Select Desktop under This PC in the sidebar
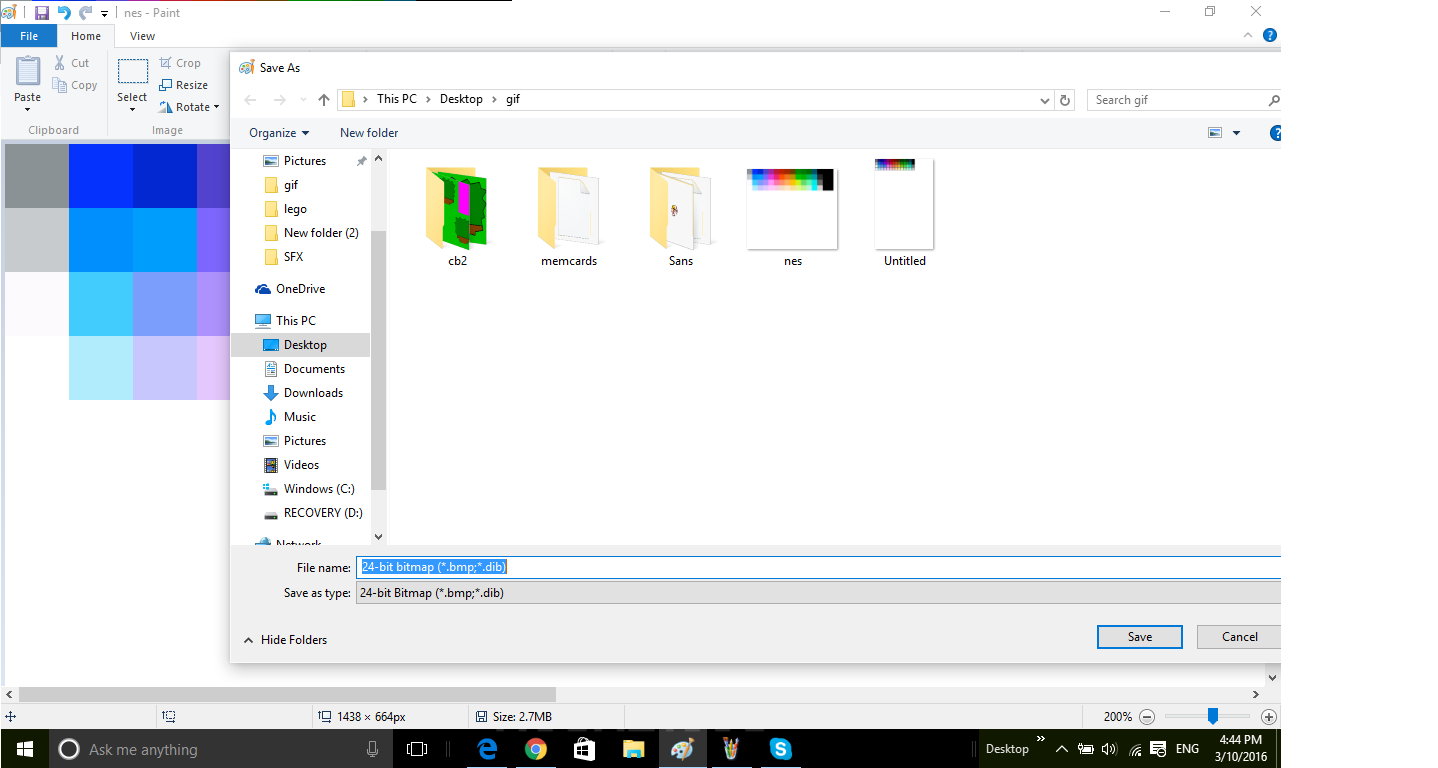Screen dimensions: 1438x768 [300, 345]
